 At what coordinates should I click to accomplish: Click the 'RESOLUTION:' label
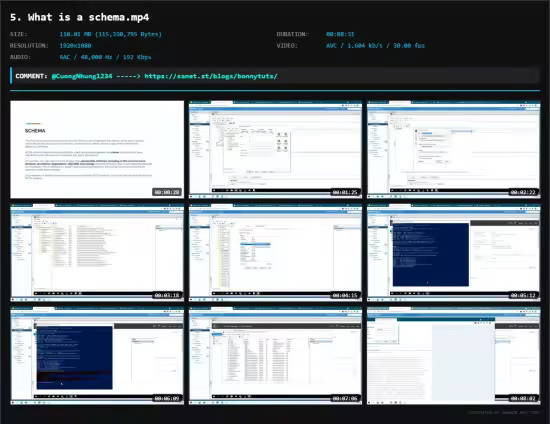(x=29, y=46)
